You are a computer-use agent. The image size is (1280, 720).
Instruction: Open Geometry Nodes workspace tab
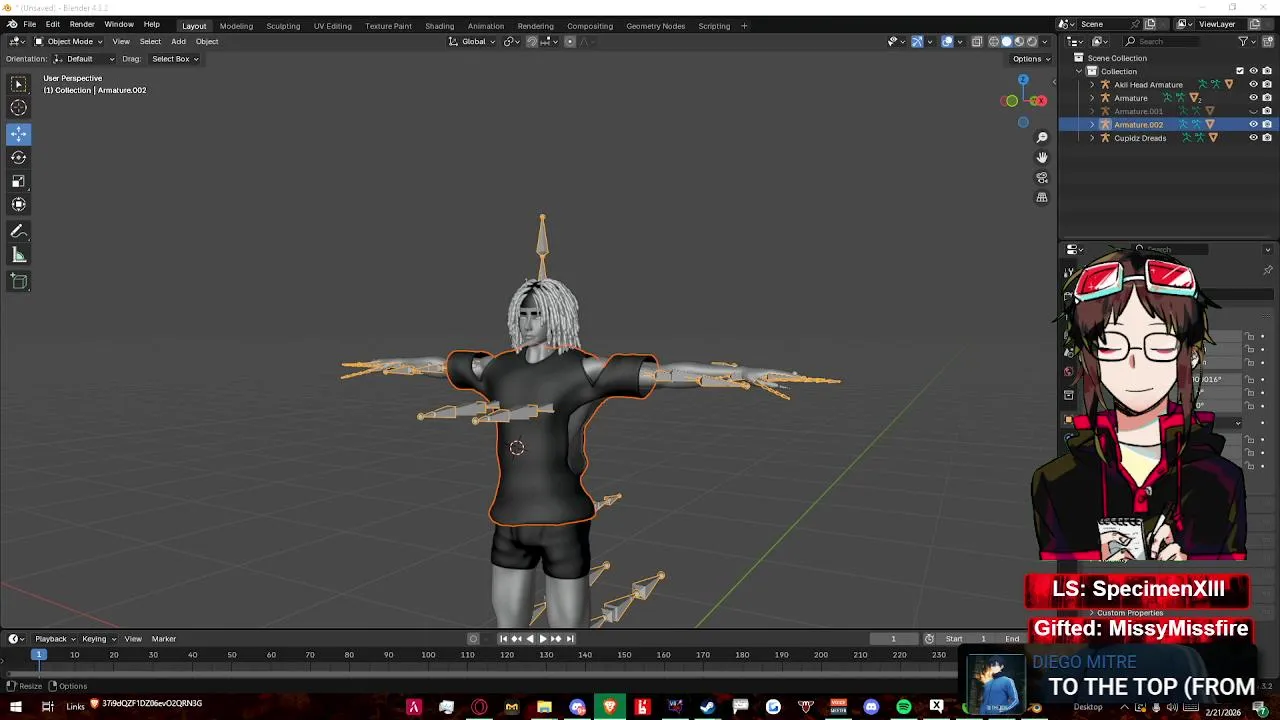[655, 26]
